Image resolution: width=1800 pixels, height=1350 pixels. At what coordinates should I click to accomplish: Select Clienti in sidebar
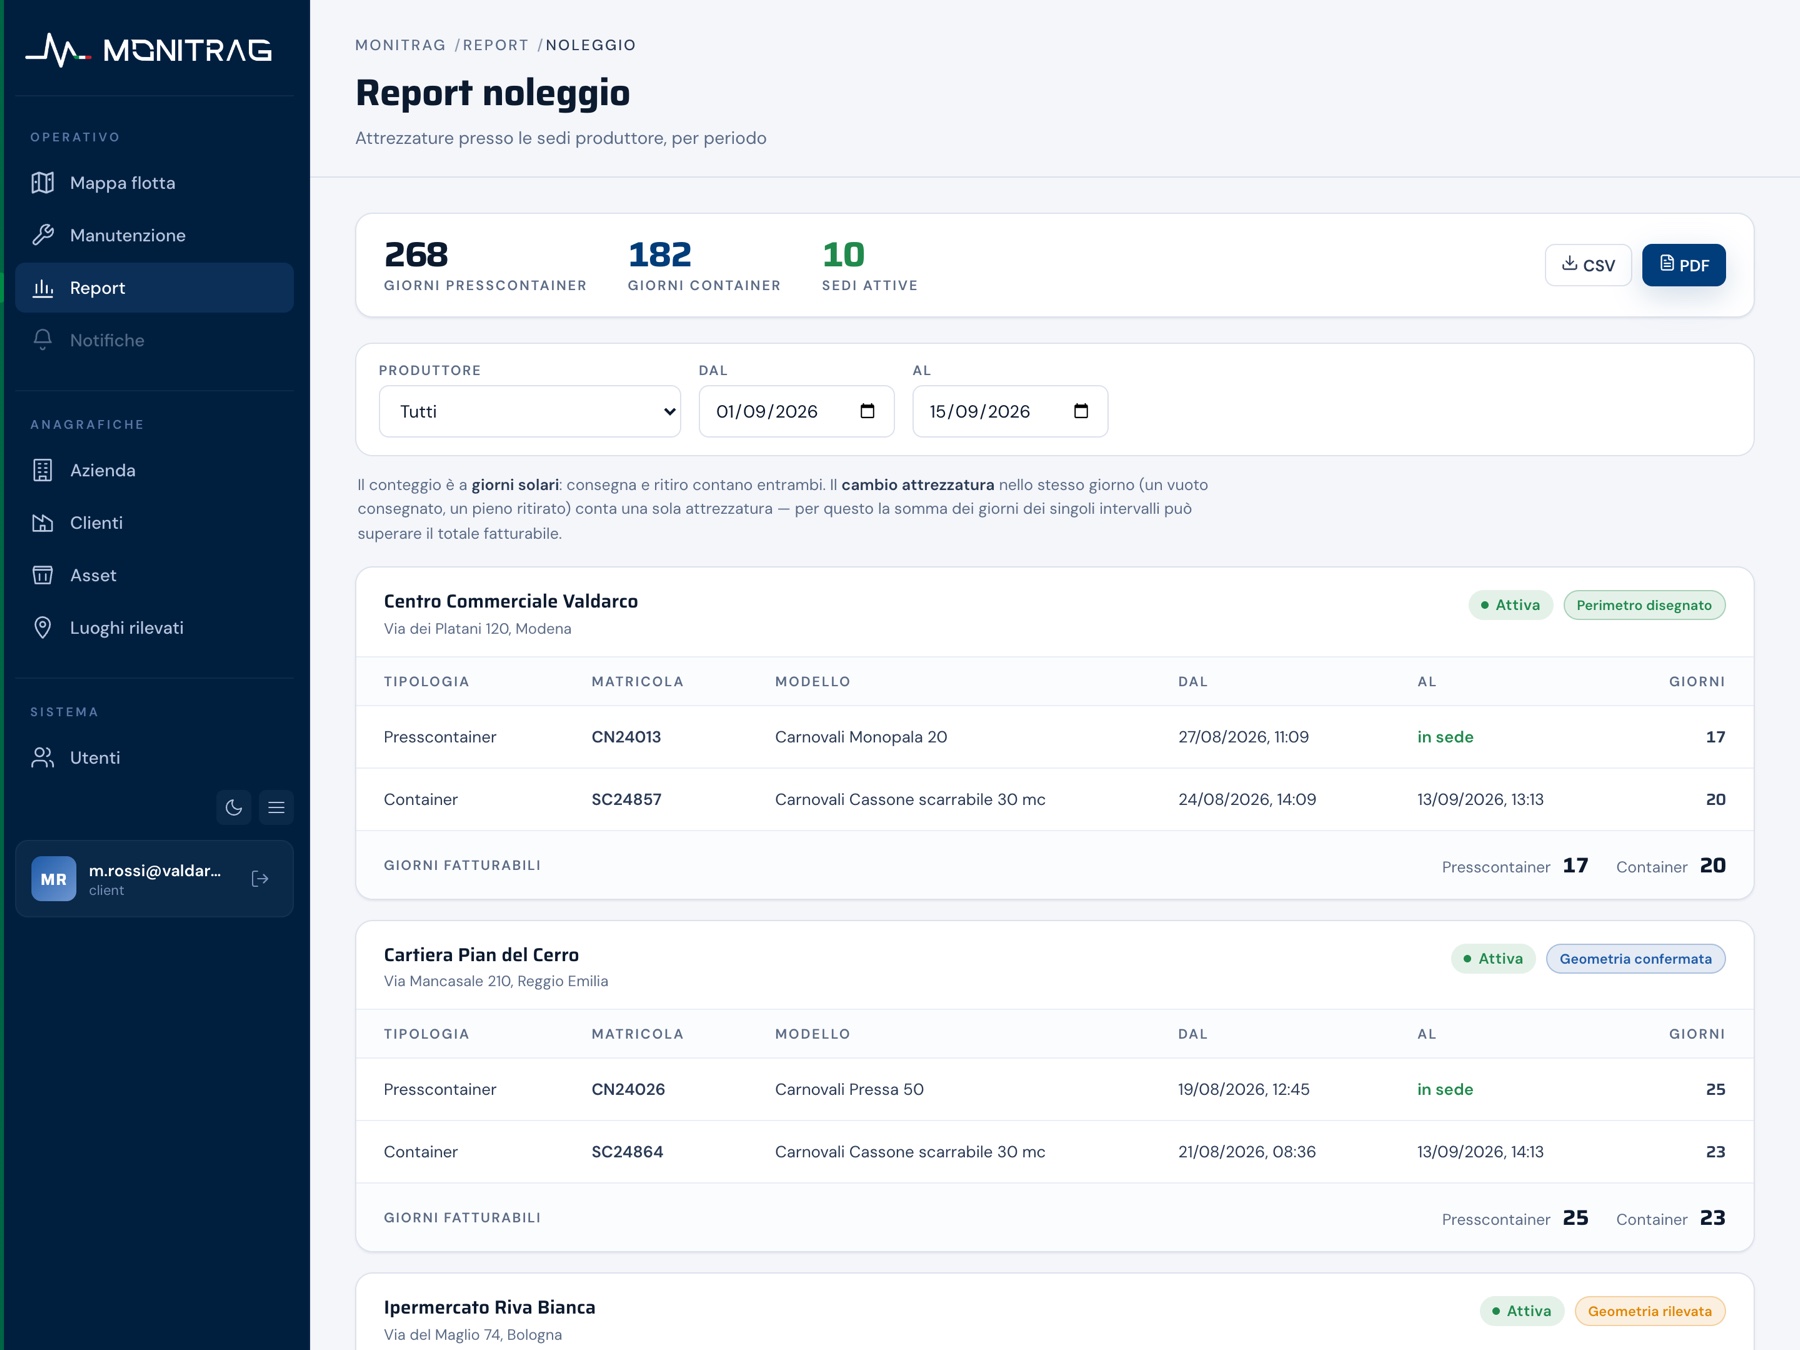coord(155,523)
